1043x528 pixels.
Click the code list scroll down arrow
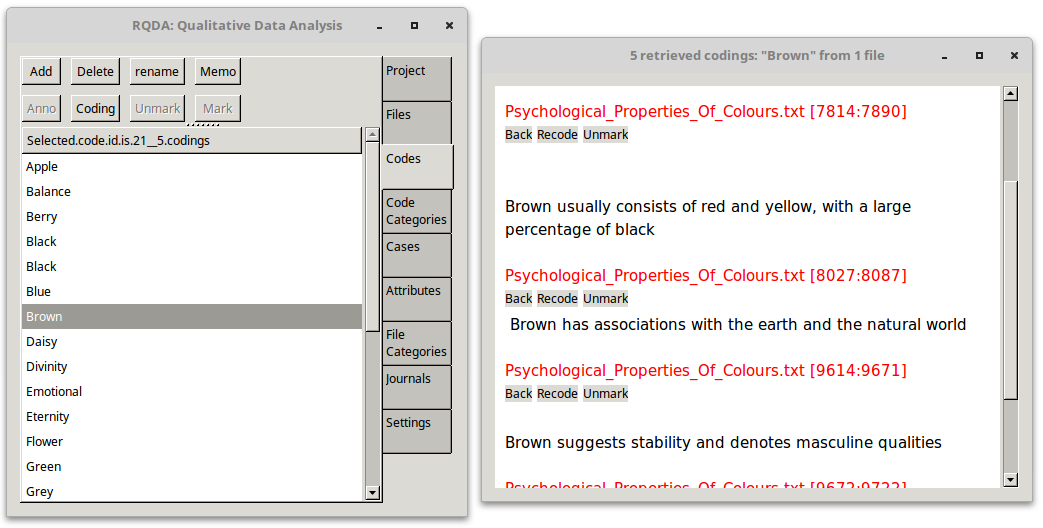(x=372, y=493)
